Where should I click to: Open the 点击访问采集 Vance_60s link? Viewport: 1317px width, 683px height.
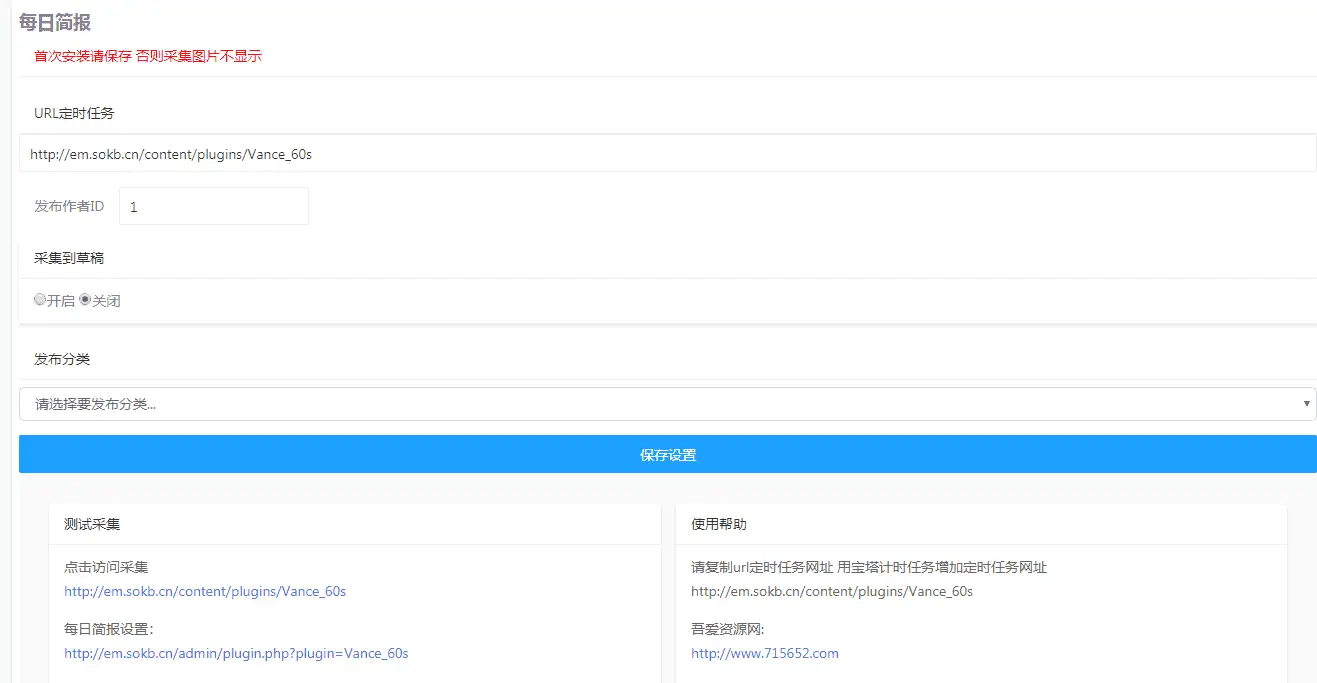pyautogui.click(x=205, y=591)
